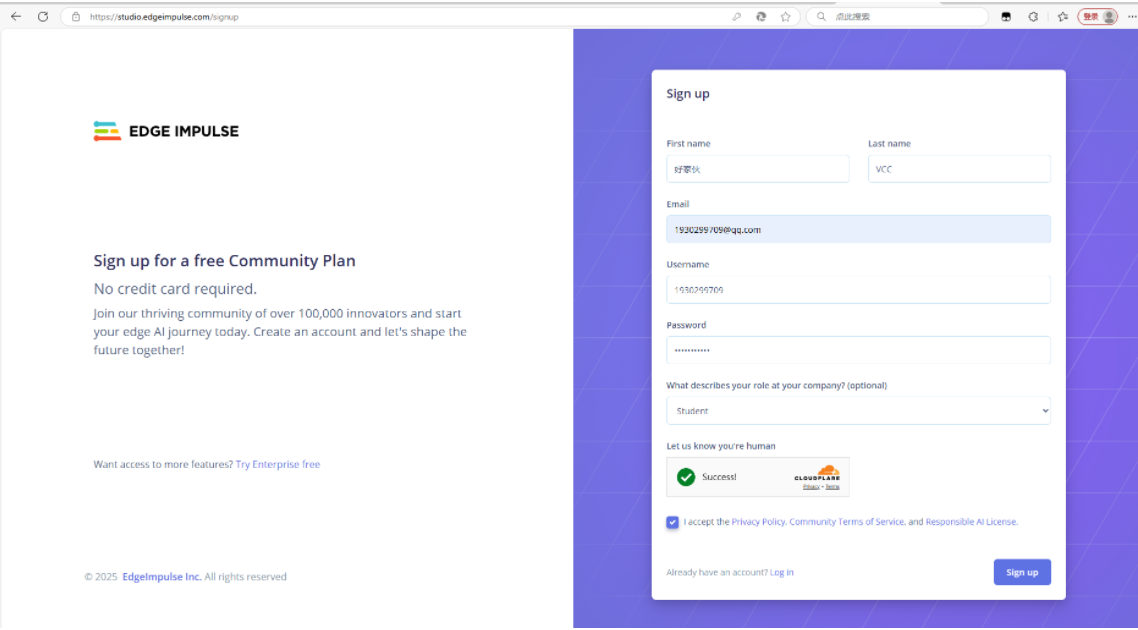The height and width of the screenshot is (630, 1138).
Task: Open Community Terms of Service link
Action: (847, 522)
